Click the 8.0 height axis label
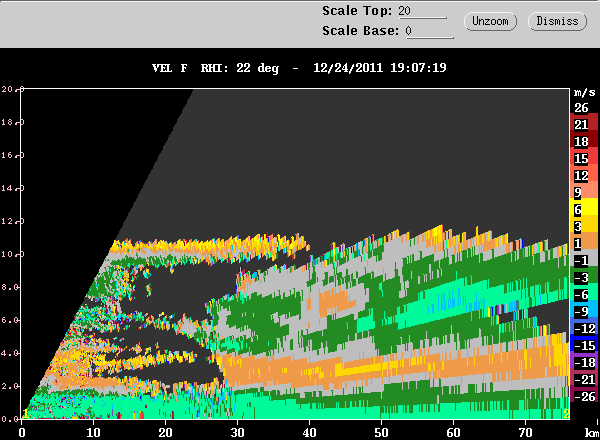 point(11,287)
